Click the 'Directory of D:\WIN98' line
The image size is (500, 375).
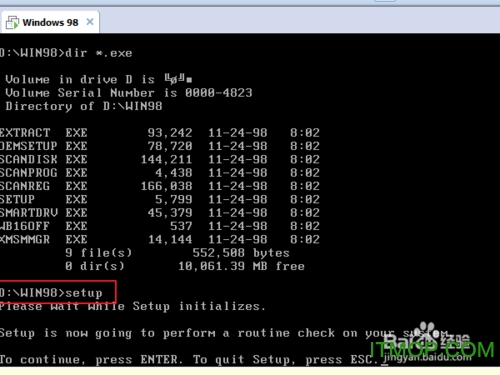click(84, 106)
